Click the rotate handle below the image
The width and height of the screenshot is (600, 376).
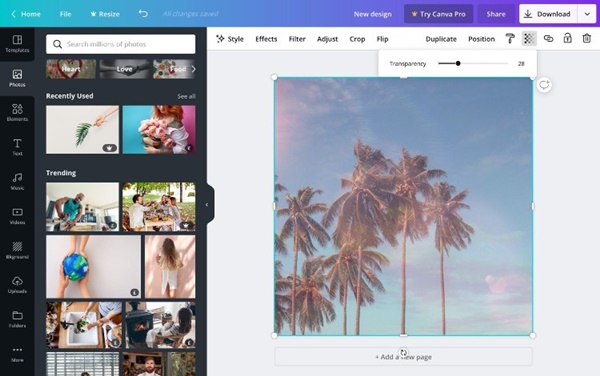click(403, 352)
